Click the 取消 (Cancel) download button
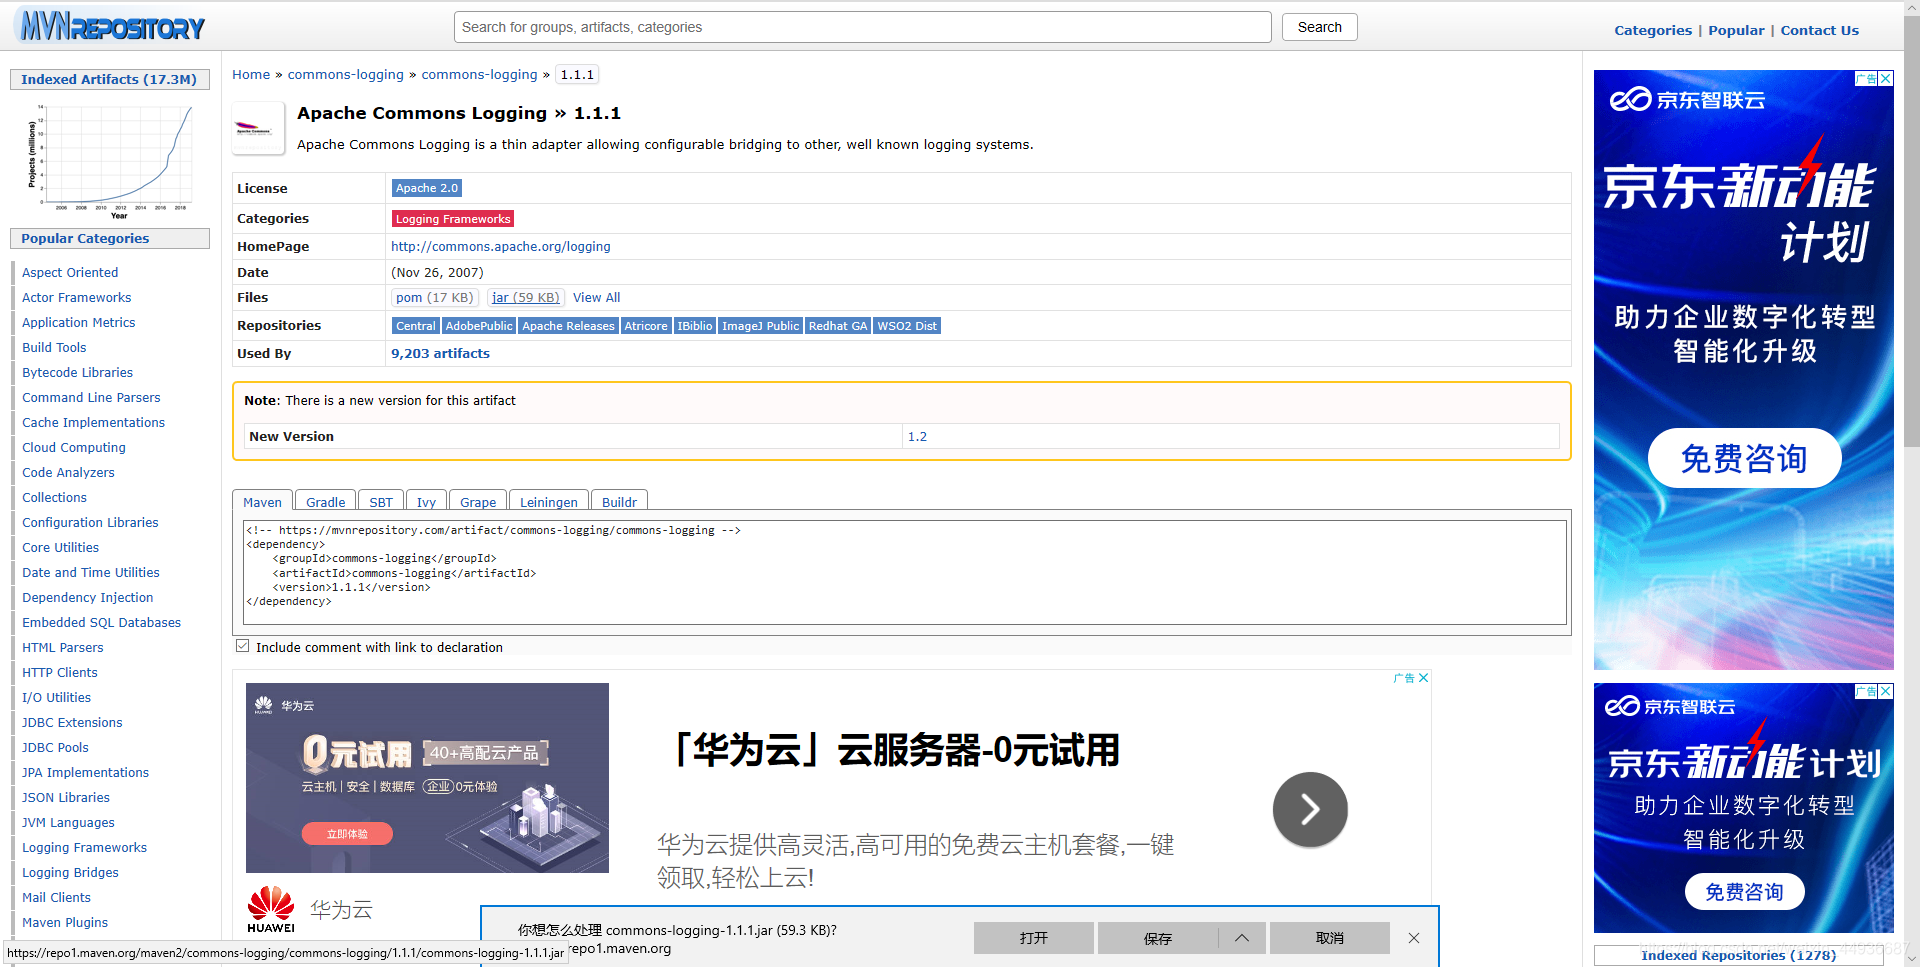Screen dimensions: 1920x967 [1329, 938]
